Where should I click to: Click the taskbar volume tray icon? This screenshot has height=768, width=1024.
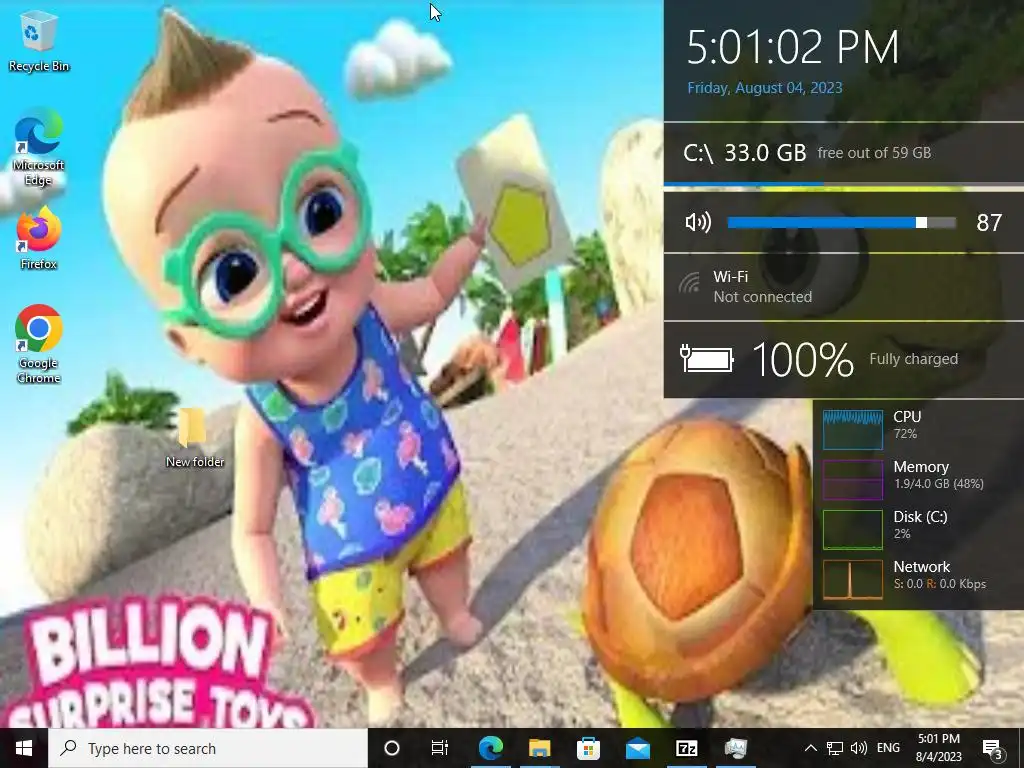tap(859, 748)
